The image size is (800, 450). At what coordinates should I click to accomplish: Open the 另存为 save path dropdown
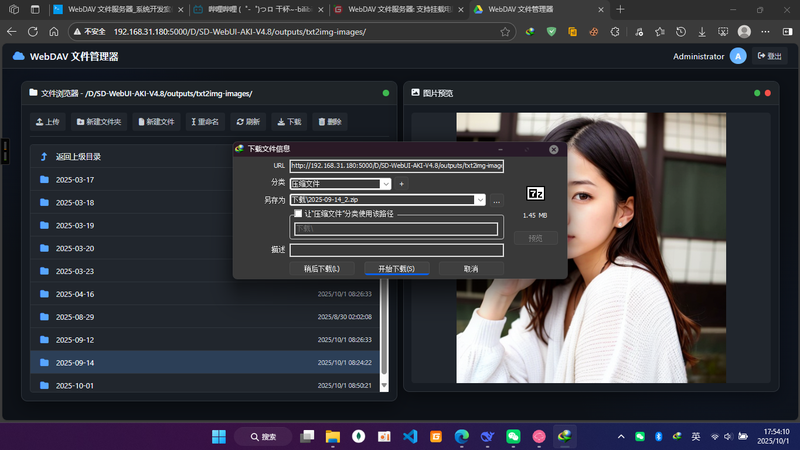coord(480,200)
